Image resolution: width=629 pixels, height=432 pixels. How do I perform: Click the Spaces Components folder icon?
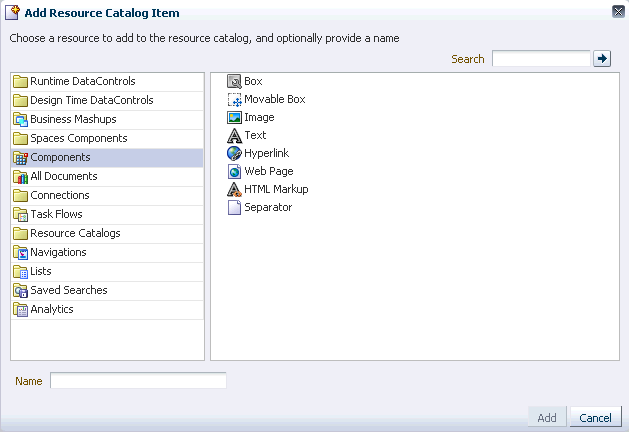20,138
